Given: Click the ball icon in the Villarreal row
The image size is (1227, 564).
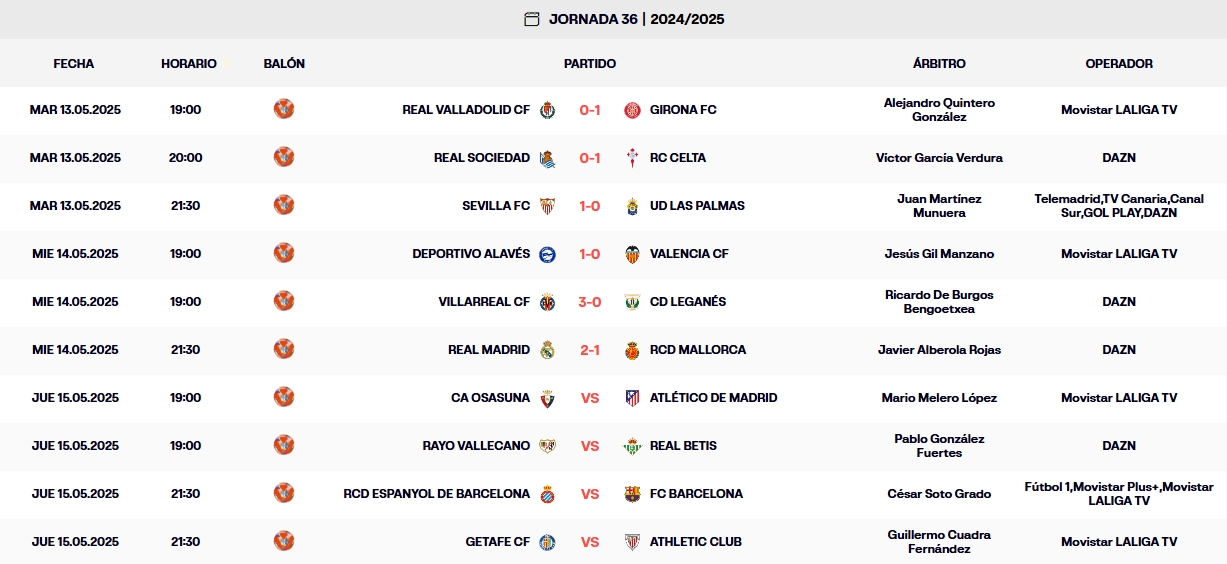Looking at the screenshot, I should tap(284, 301).
